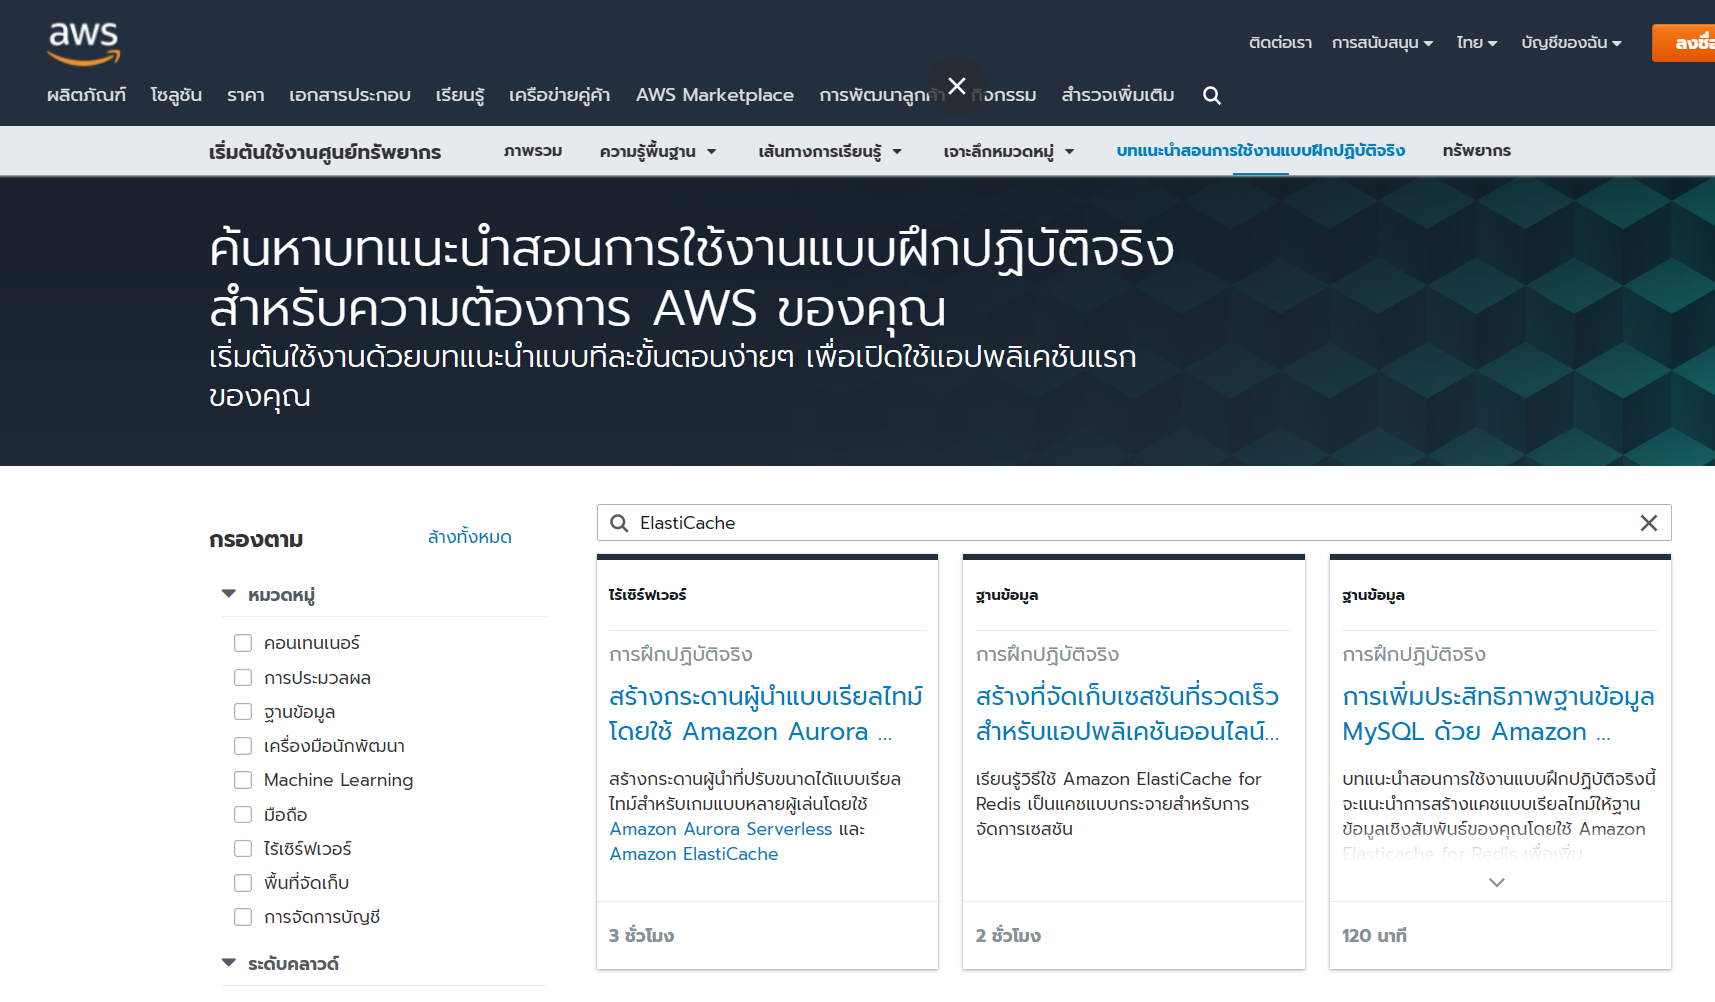
Task: Go to the ภาพรวม tab
Action: 533,151
